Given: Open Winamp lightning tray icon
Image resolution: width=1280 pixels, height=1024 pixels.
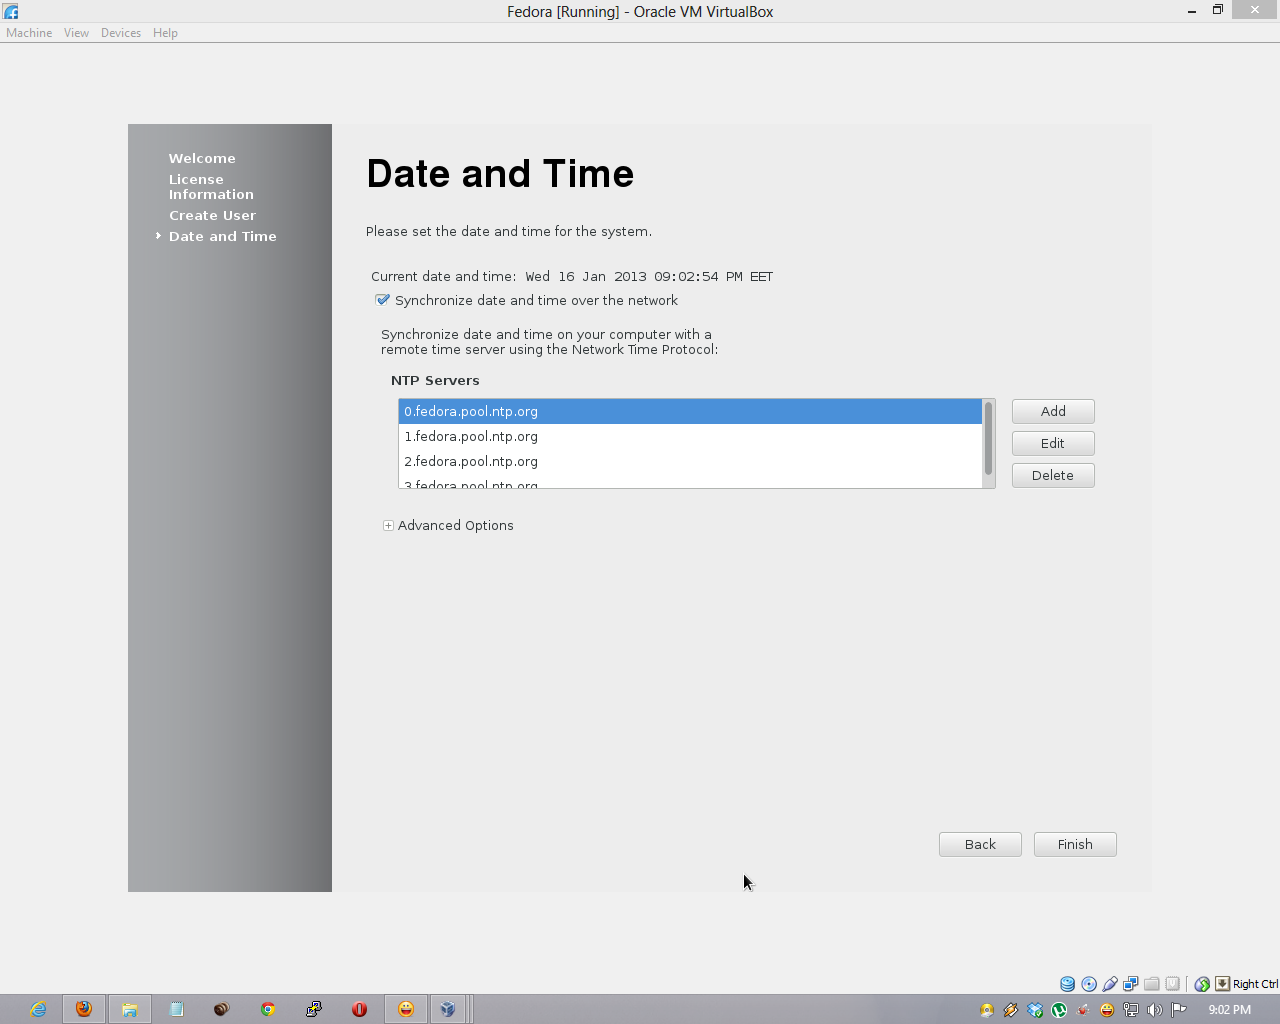Looking at the screenshot, I should pyautogui.click(x=1011, y=1010).
